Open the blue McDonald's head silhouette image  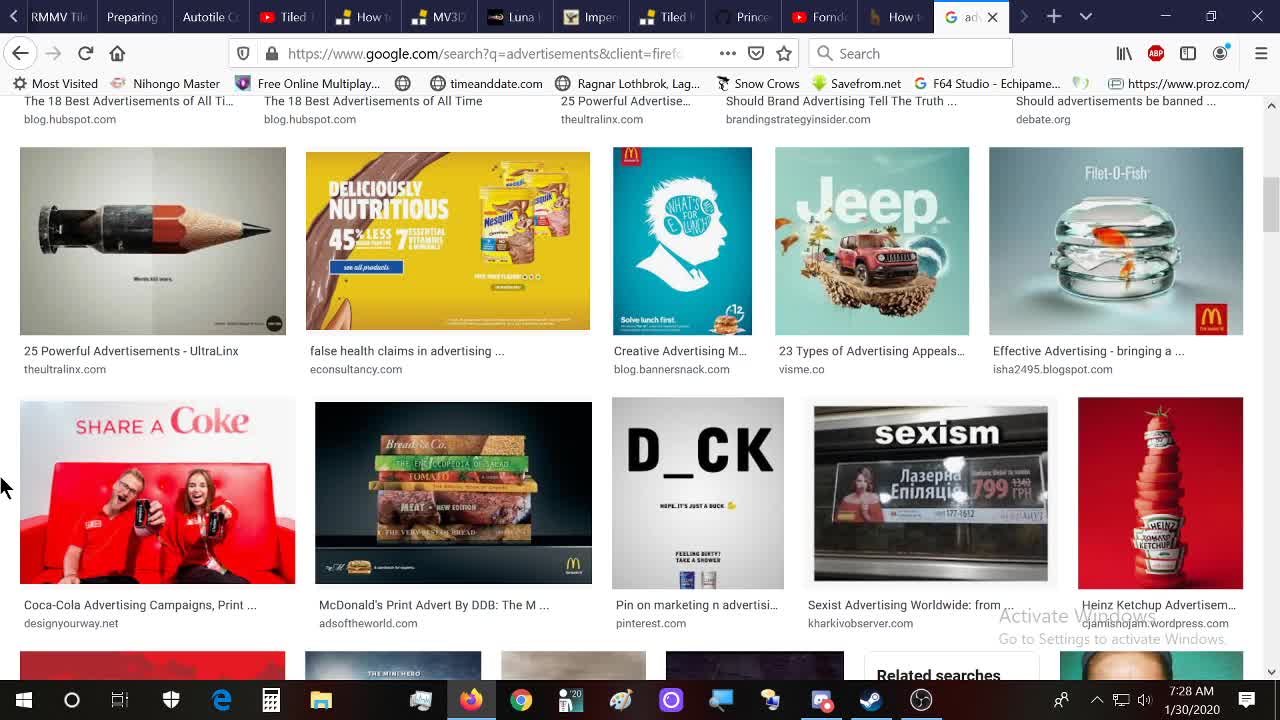(x=682, y=241)
